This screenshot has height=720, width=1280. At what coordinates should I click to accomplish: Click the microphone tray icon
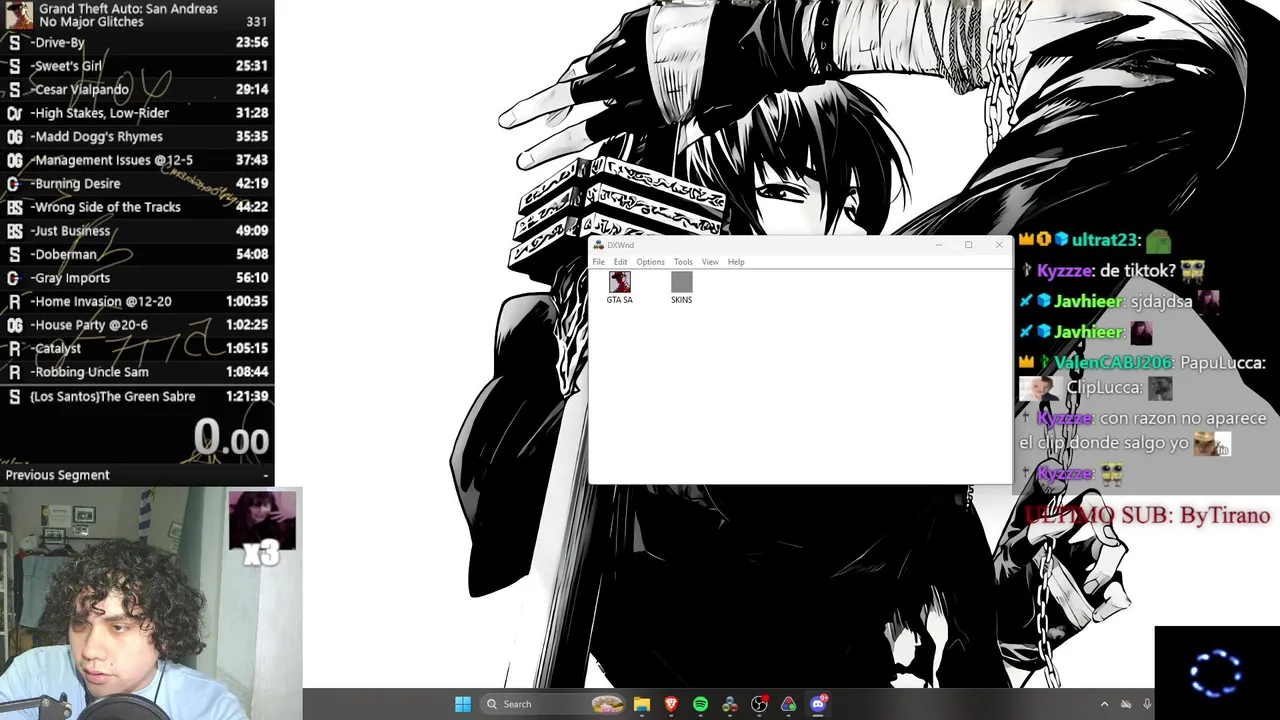tap(1147, 704)
